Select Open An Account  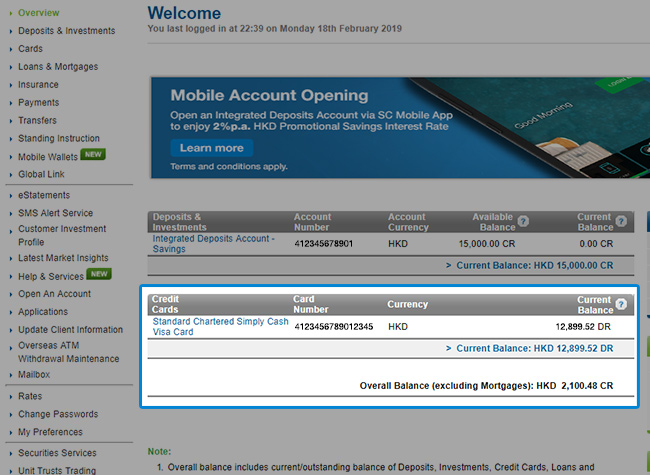tap(54, 294)
